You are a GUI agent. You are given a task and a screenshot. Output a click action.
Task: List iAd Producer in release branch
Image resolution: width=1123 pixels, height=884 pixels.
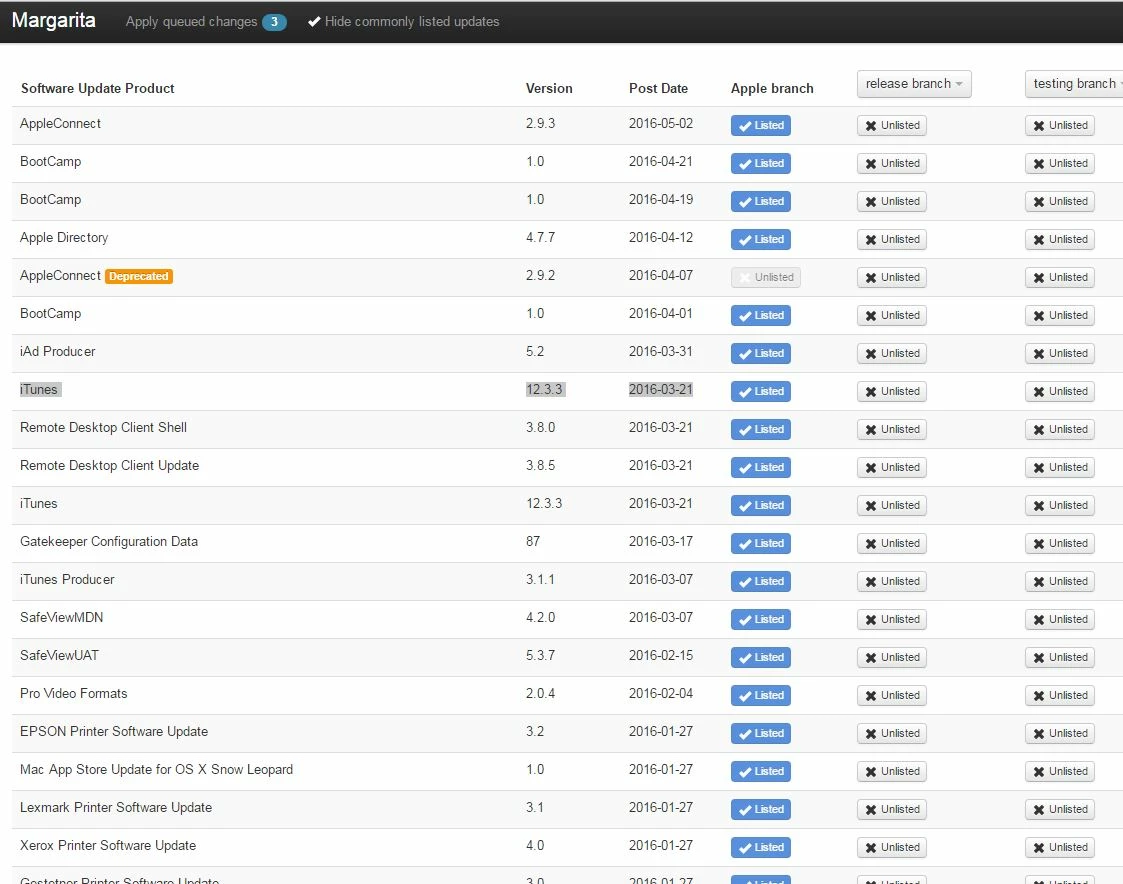[892, 353]
